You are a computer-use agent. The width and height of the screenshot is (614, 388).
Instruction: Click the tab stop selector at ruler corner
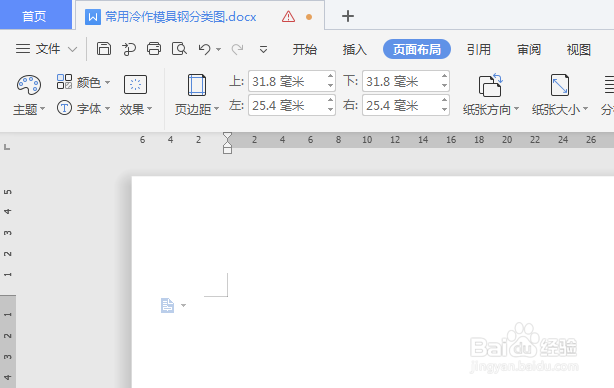tap(7, 147)
